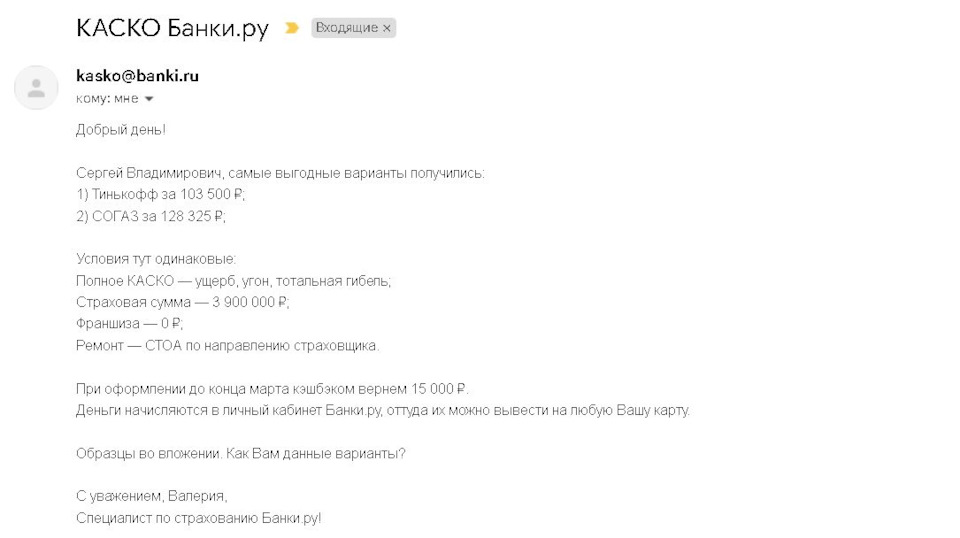Click the email subject КАСКО Банки.ру
960x538 pixels.
click(x=172, y=28)
